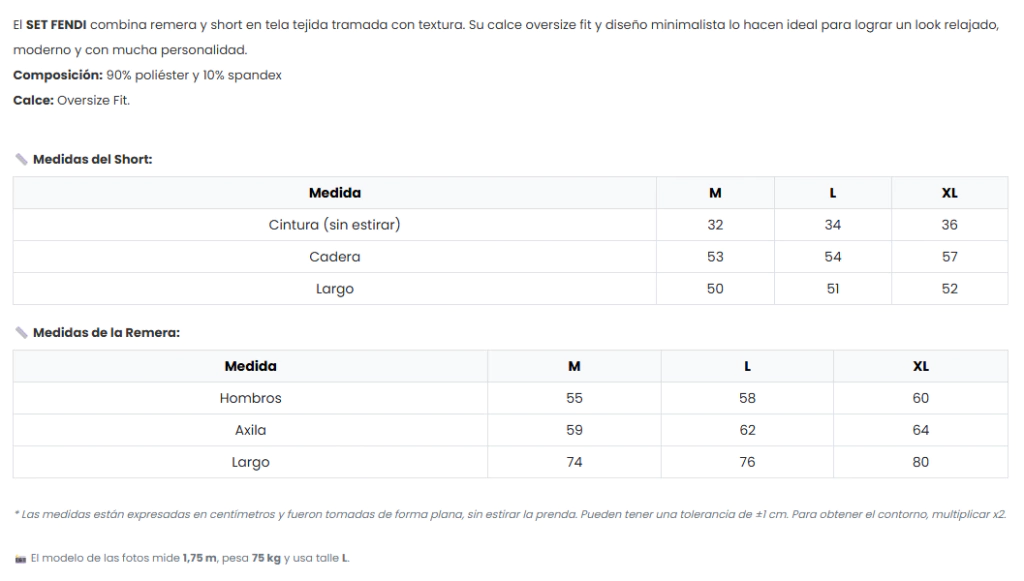Screen dimensions: 1024x581
Task: Click the Largo value 80 in Remera table
Action: (920, 462)
